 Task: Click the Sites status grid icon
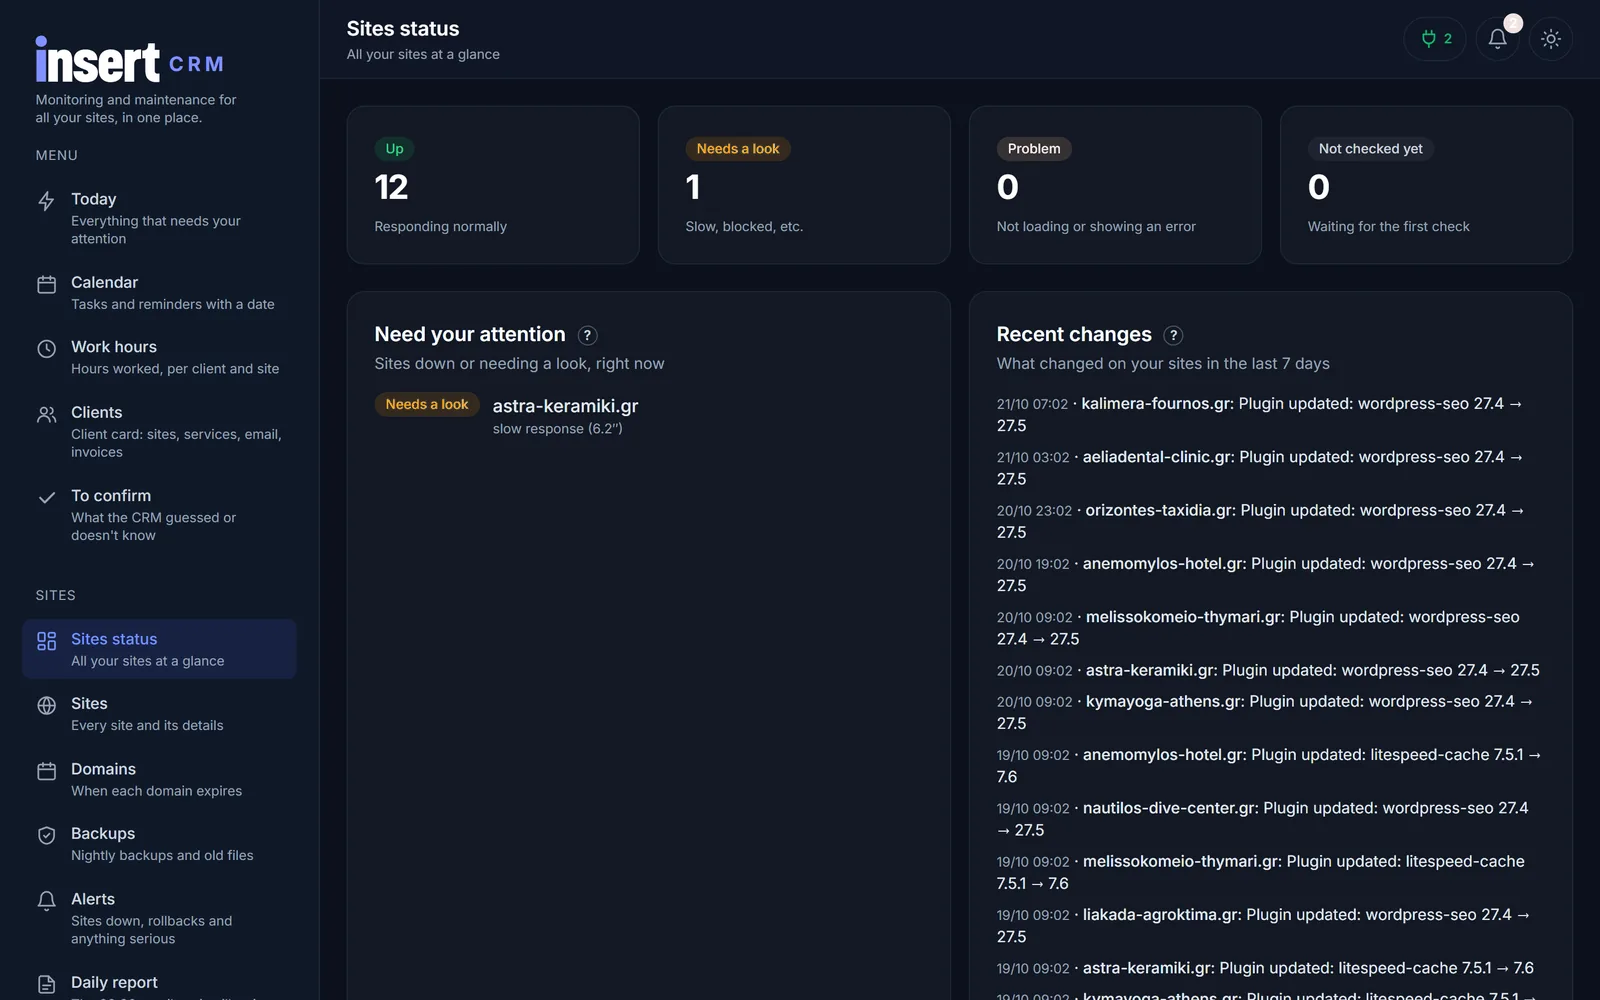click(46, 641)
